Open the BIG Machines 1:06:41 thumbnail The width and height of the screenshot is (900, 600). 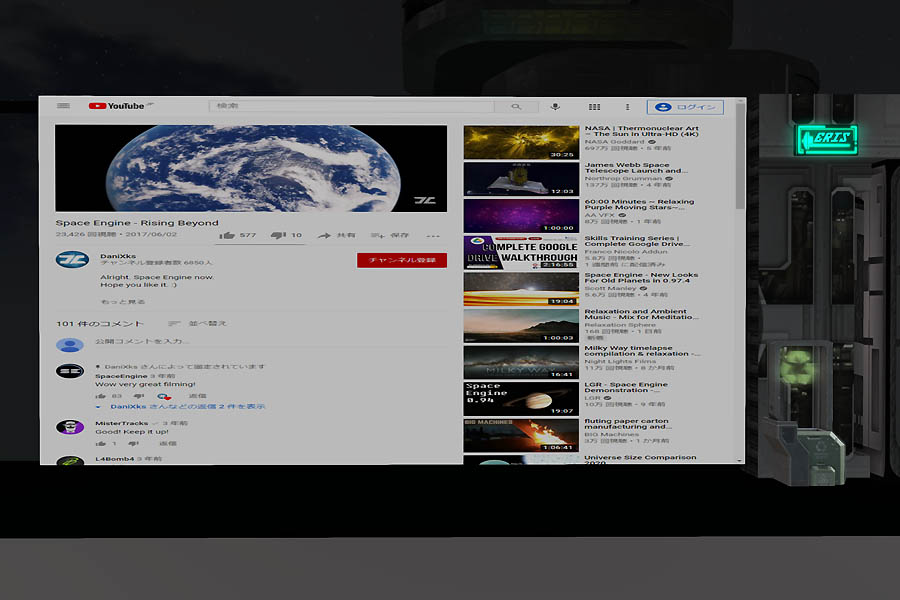point(521,435)
